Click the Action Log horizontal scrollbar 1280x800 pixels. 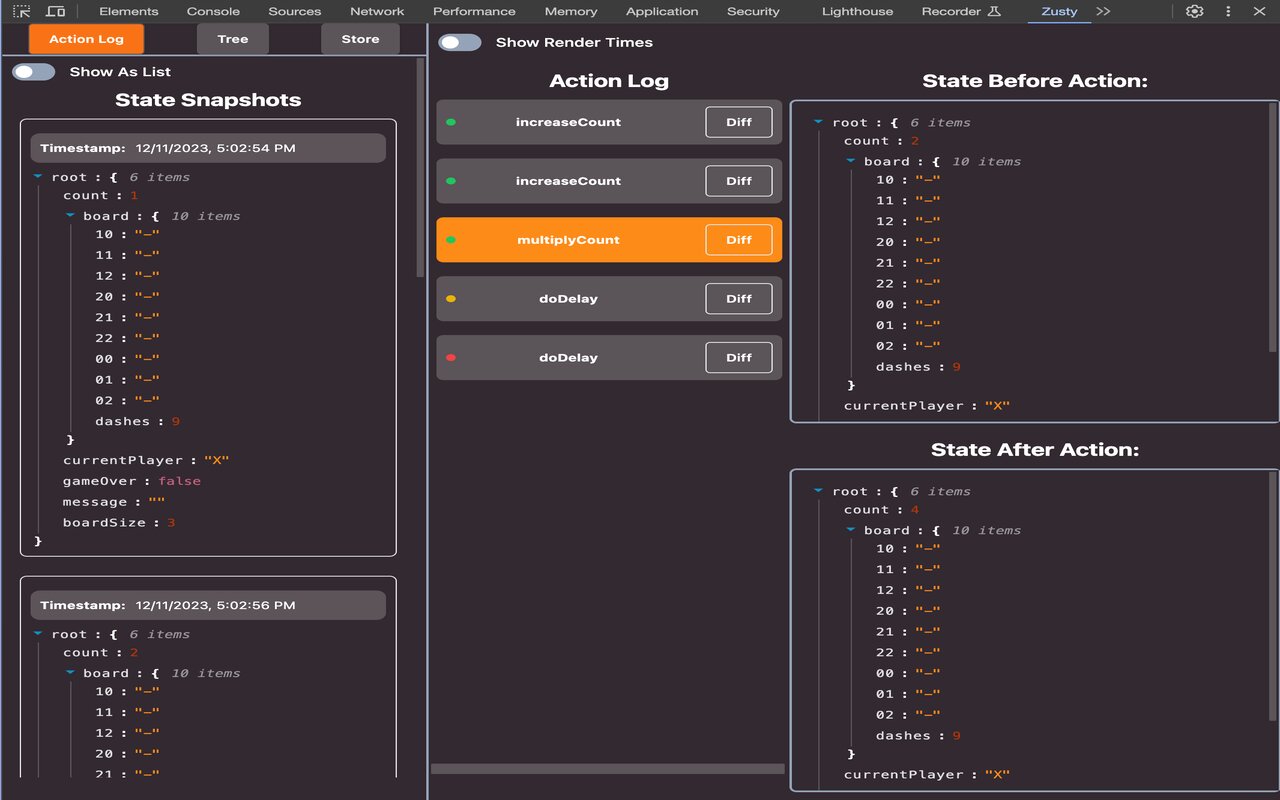[607, 769]
